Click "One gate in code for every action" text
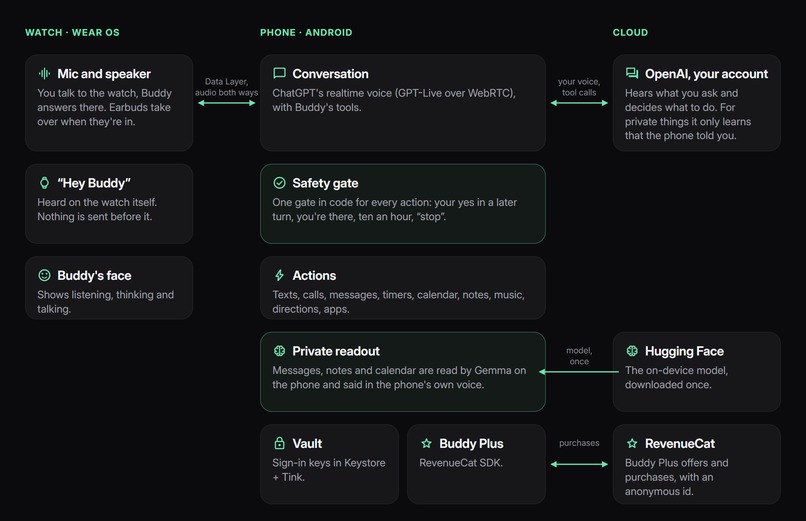The width and height of the screenshot is (806, 521). (394, 210)
